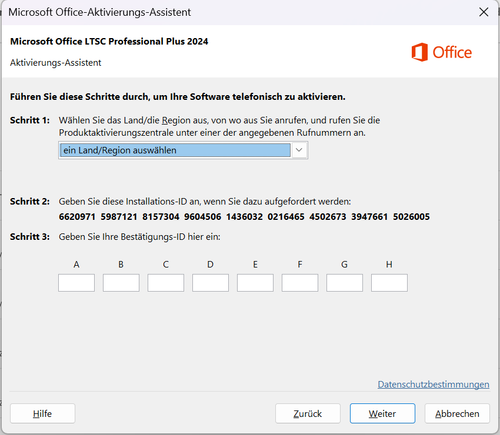Open the Datenschutzbestimmungen link
The height and width of the screenshot is (435, 500).
[x=433, y=384]
